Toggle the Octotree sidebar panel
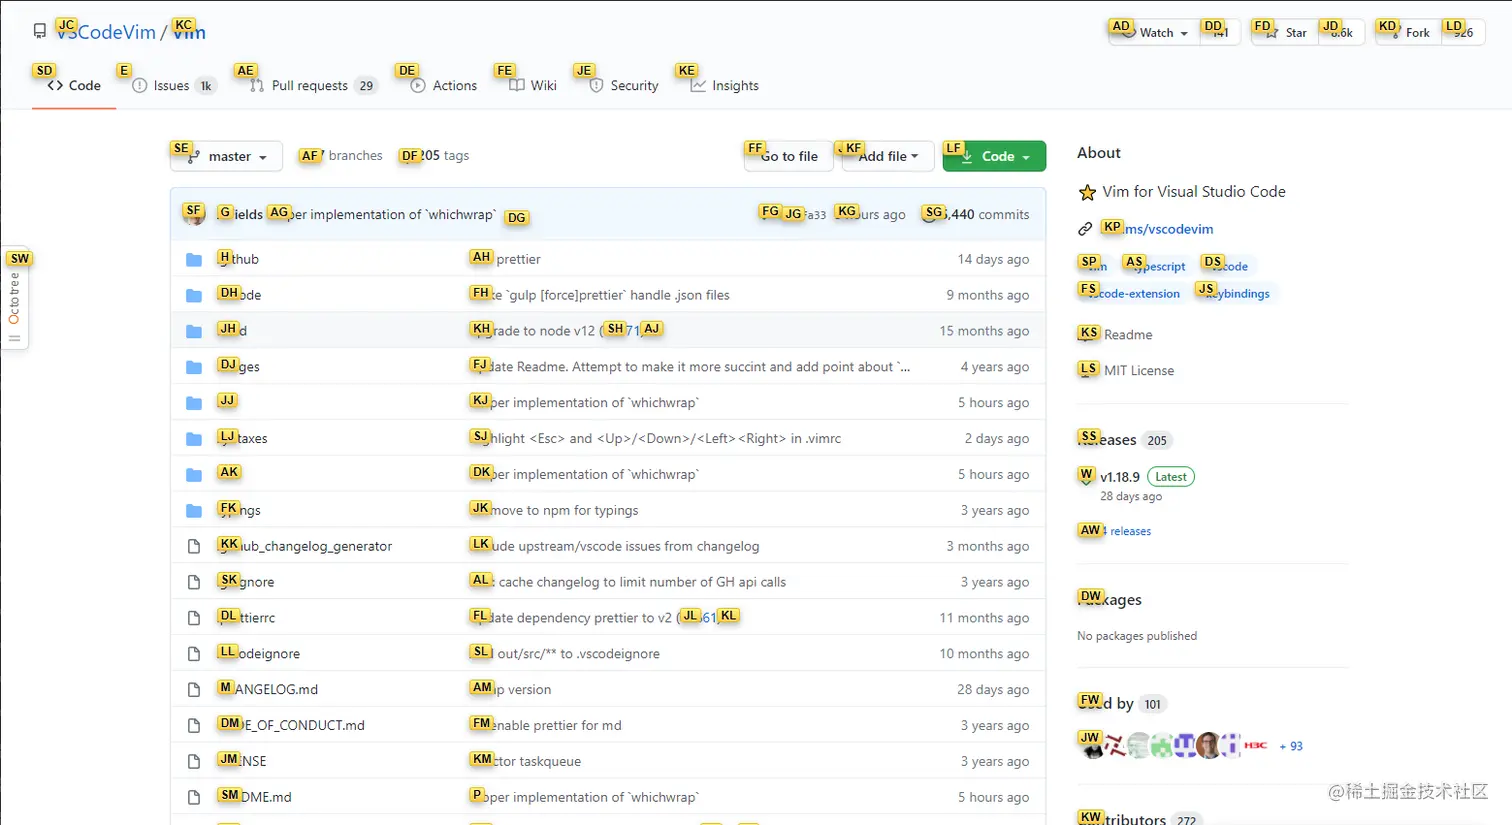1512x825 pixels. (x=15, y=299)
